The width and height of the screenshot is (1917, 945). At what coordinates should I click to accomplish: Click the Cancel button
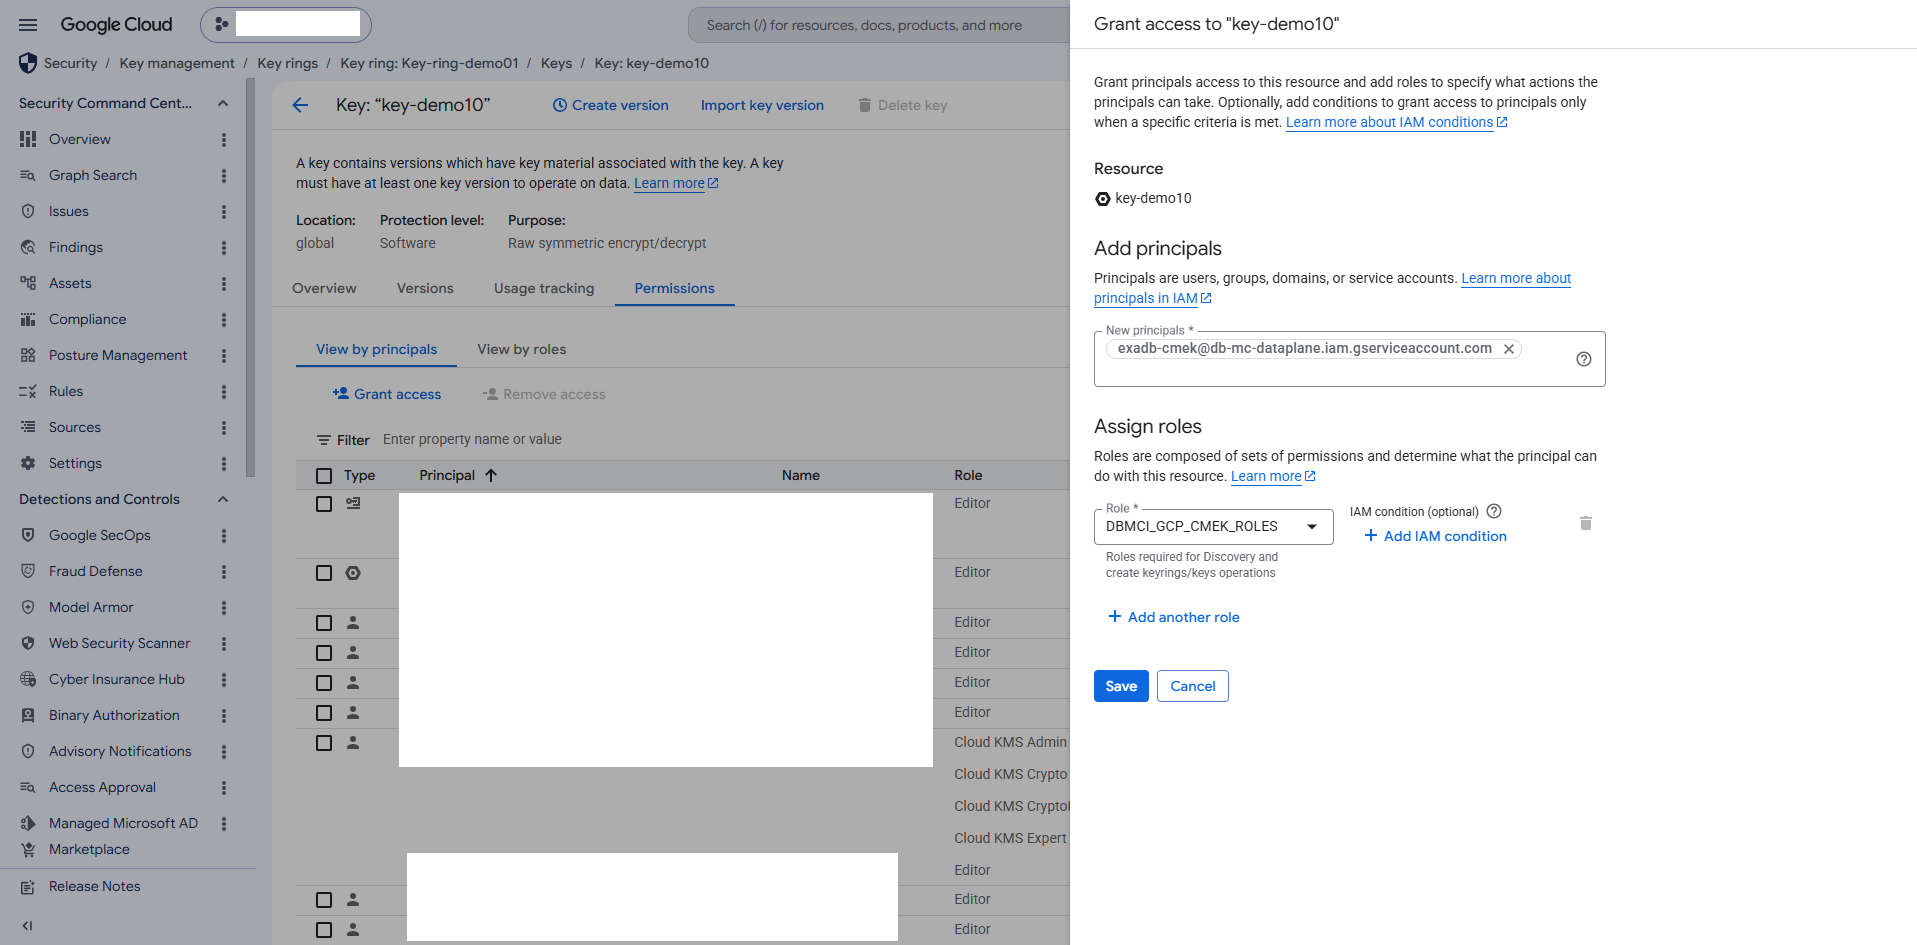[1193, 686]
